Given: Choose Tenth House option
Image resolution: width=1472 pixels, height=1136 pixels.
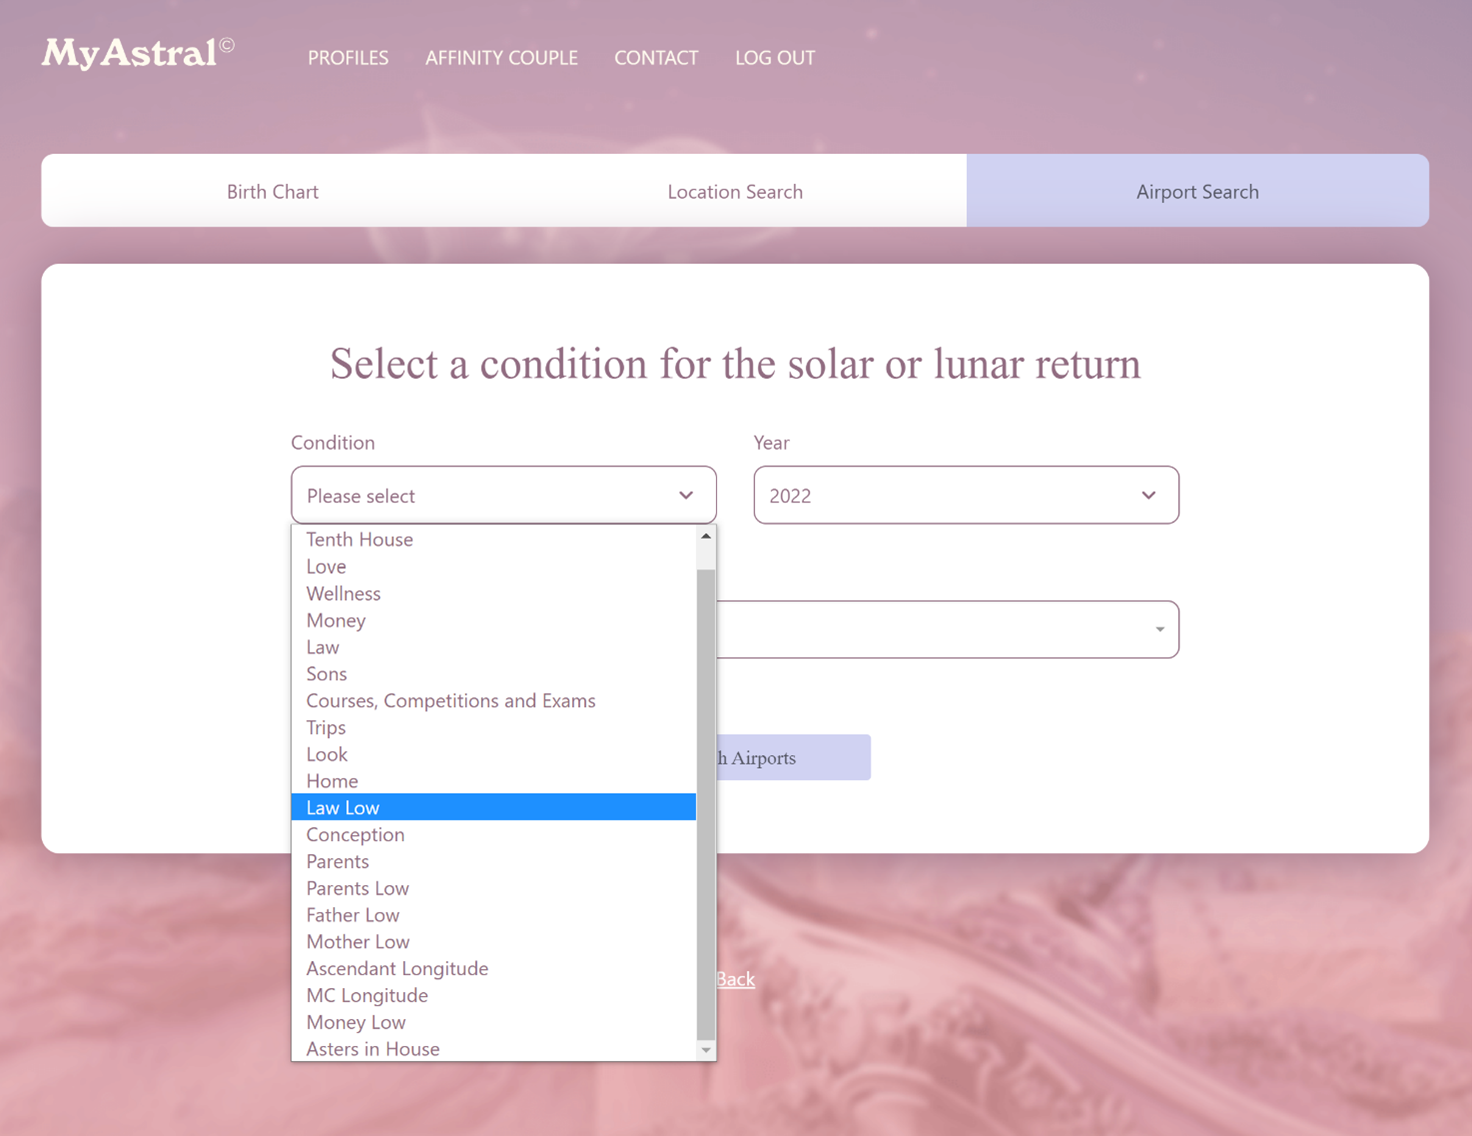Looking at the screenshot, I should (494, 539).
